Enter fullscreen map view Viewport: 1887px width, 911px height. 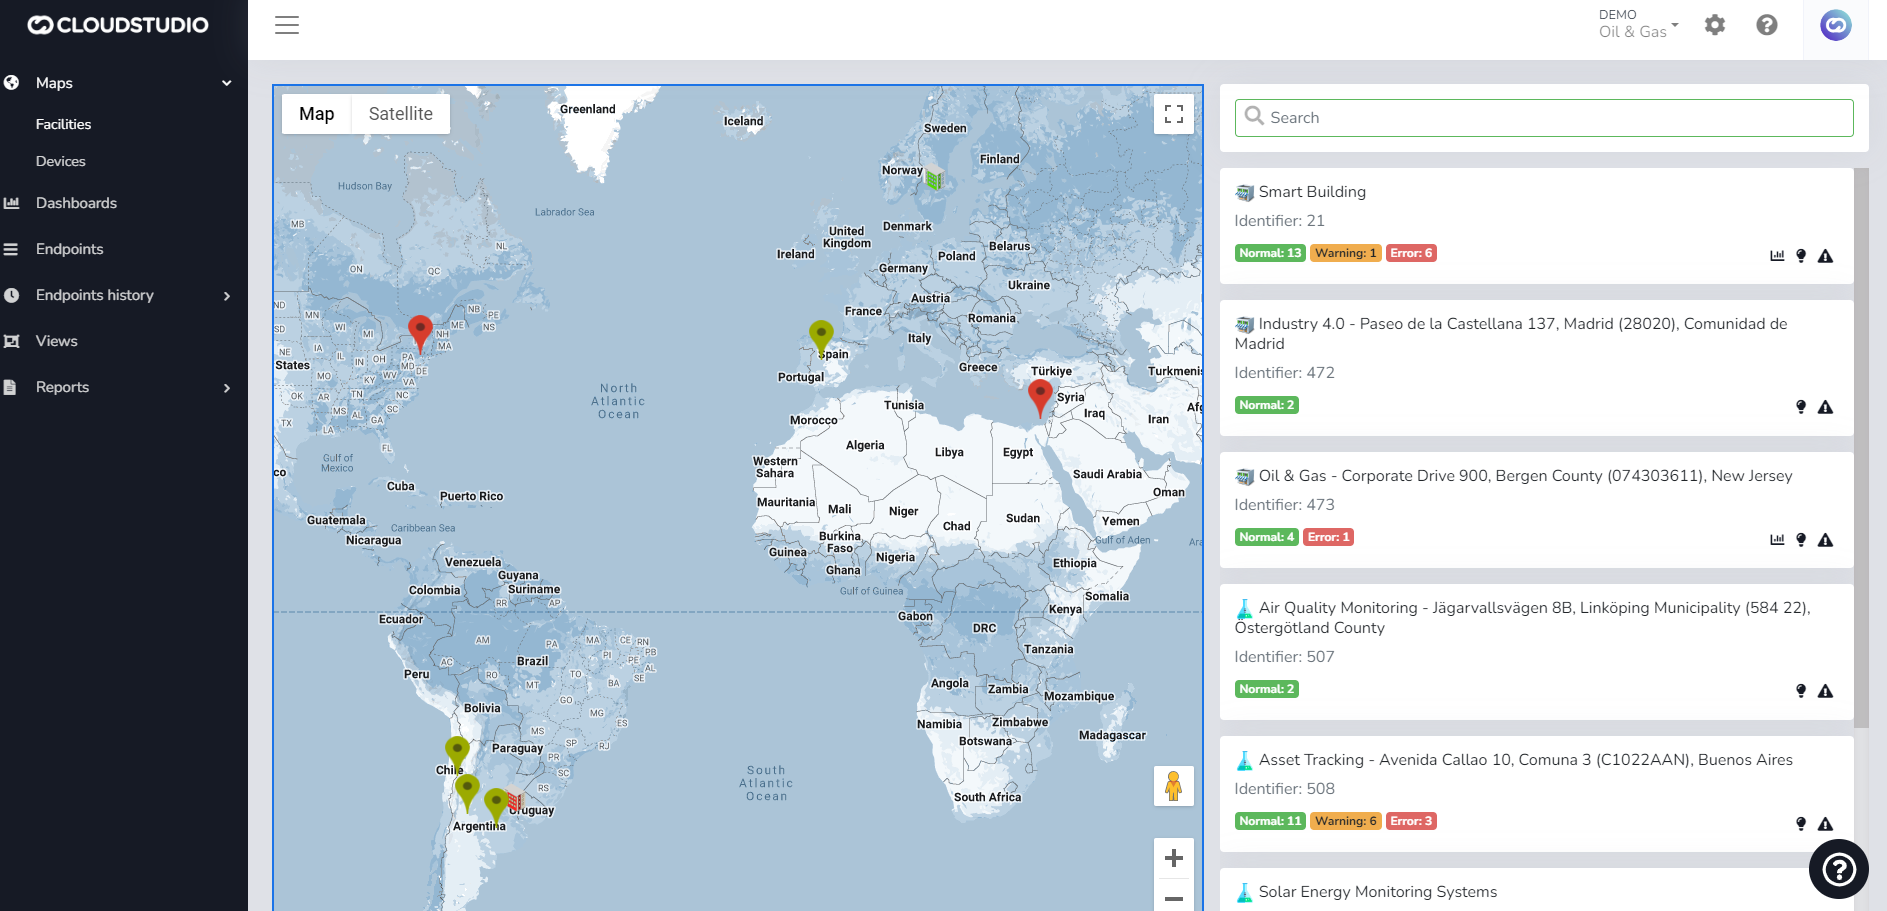click(x=1174, y=114)
